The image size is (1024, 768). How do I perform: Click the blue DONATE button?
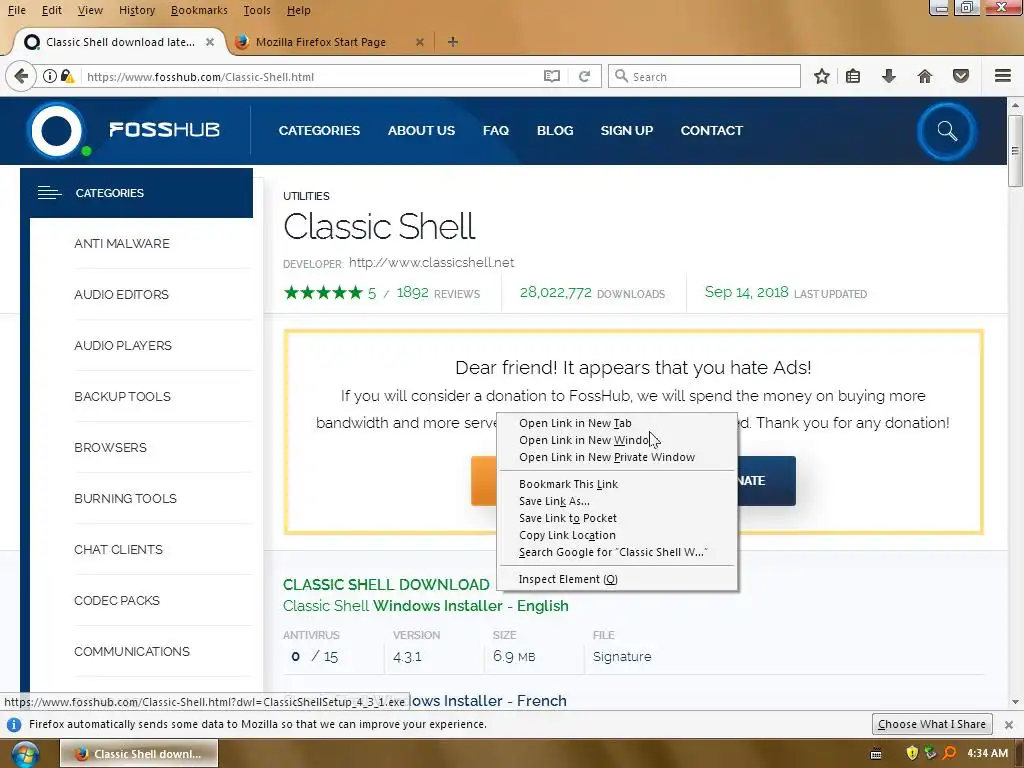[766, 481]
